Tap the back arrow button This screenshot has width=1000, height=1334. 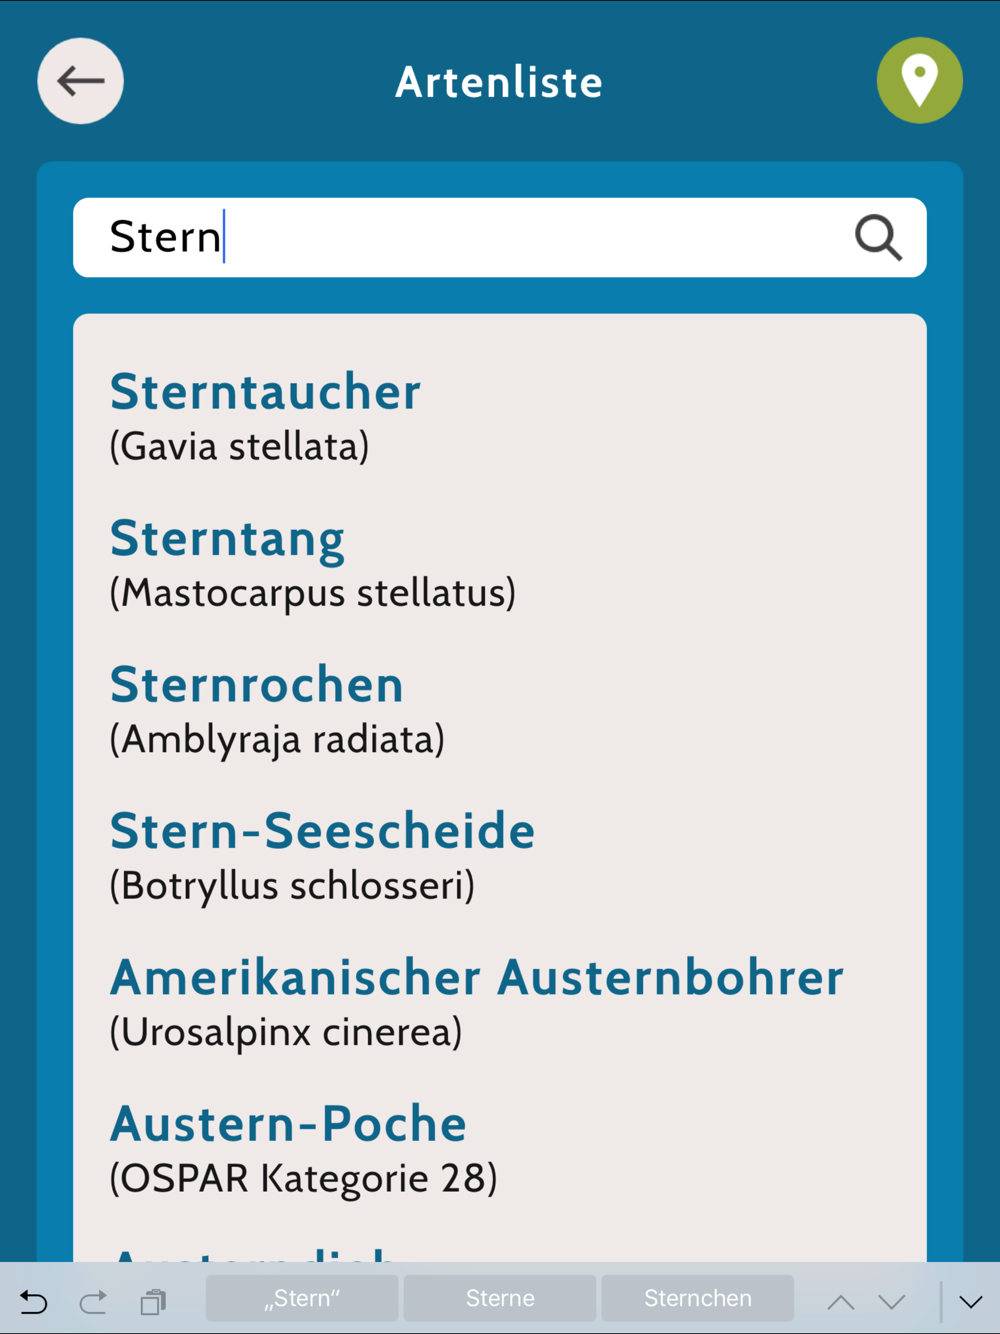pos(80,81)
